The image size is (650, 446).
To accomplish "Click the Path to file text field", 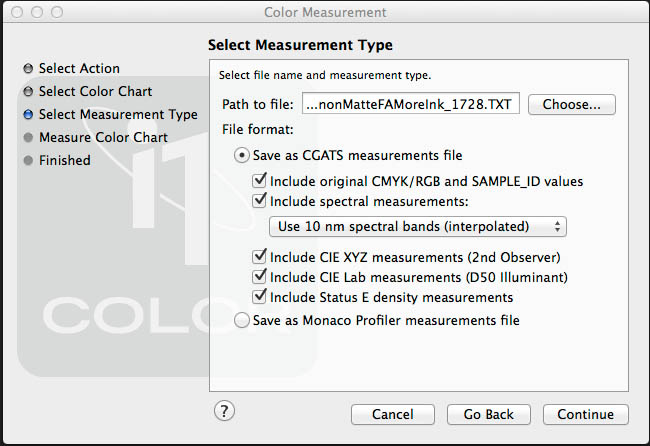I will click(410, 104).
